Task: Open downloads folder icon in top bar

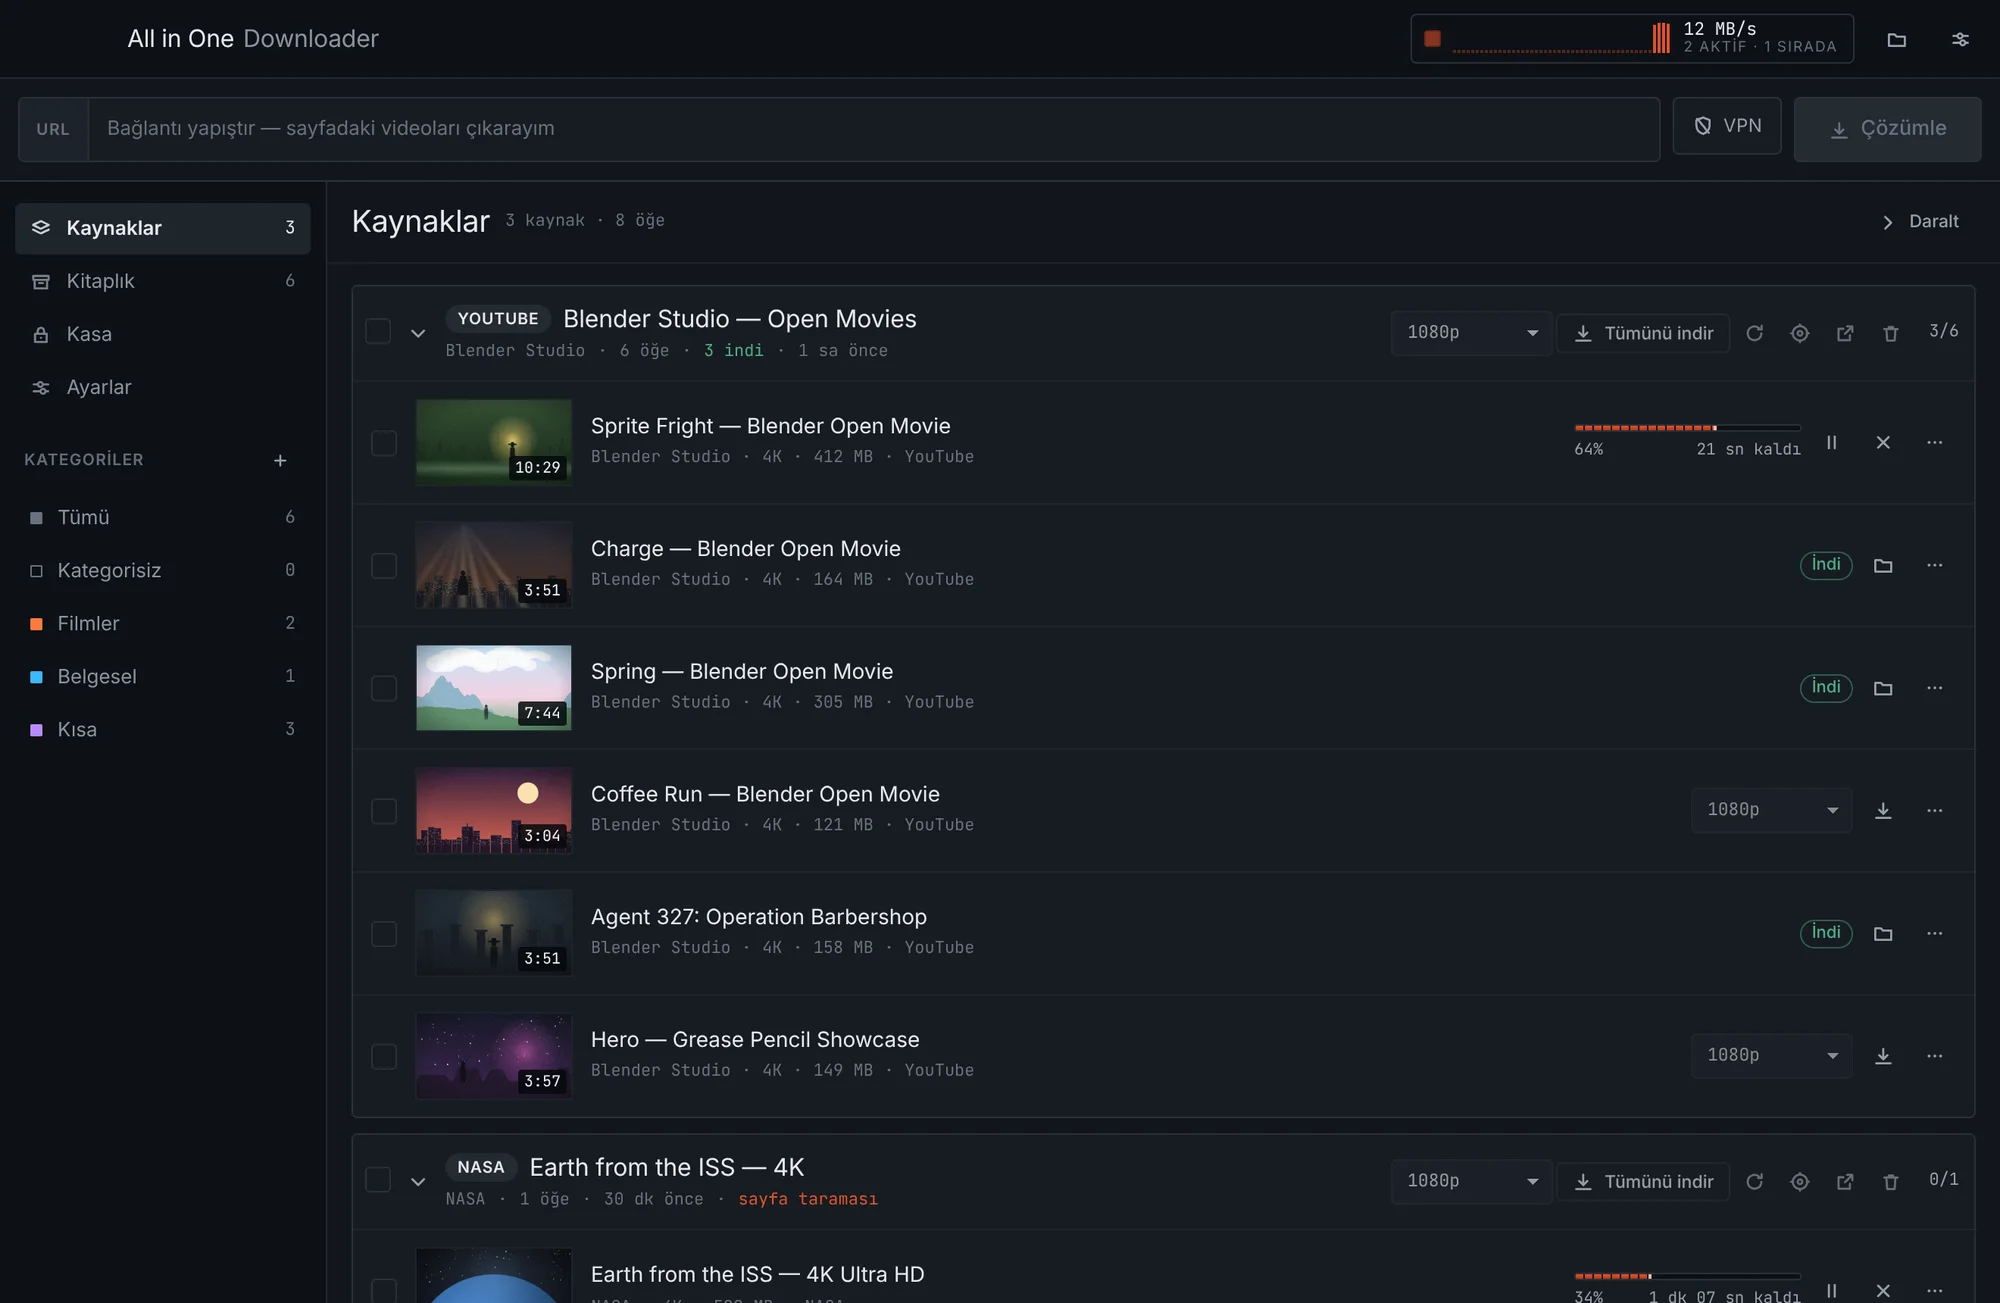Action: coord(1896,40)
